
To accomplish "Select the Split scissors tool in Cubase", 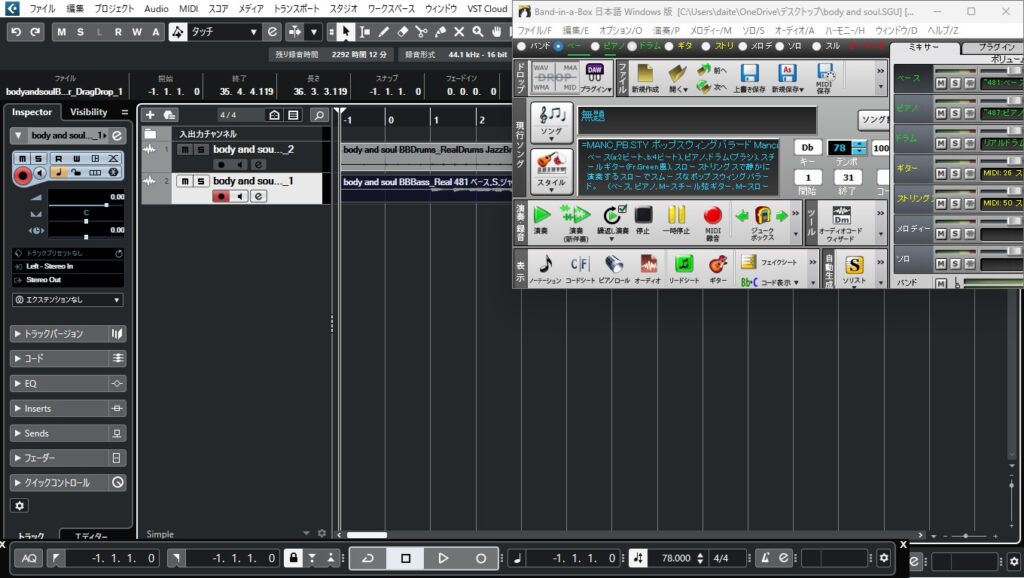I will (x=421, y=31).
